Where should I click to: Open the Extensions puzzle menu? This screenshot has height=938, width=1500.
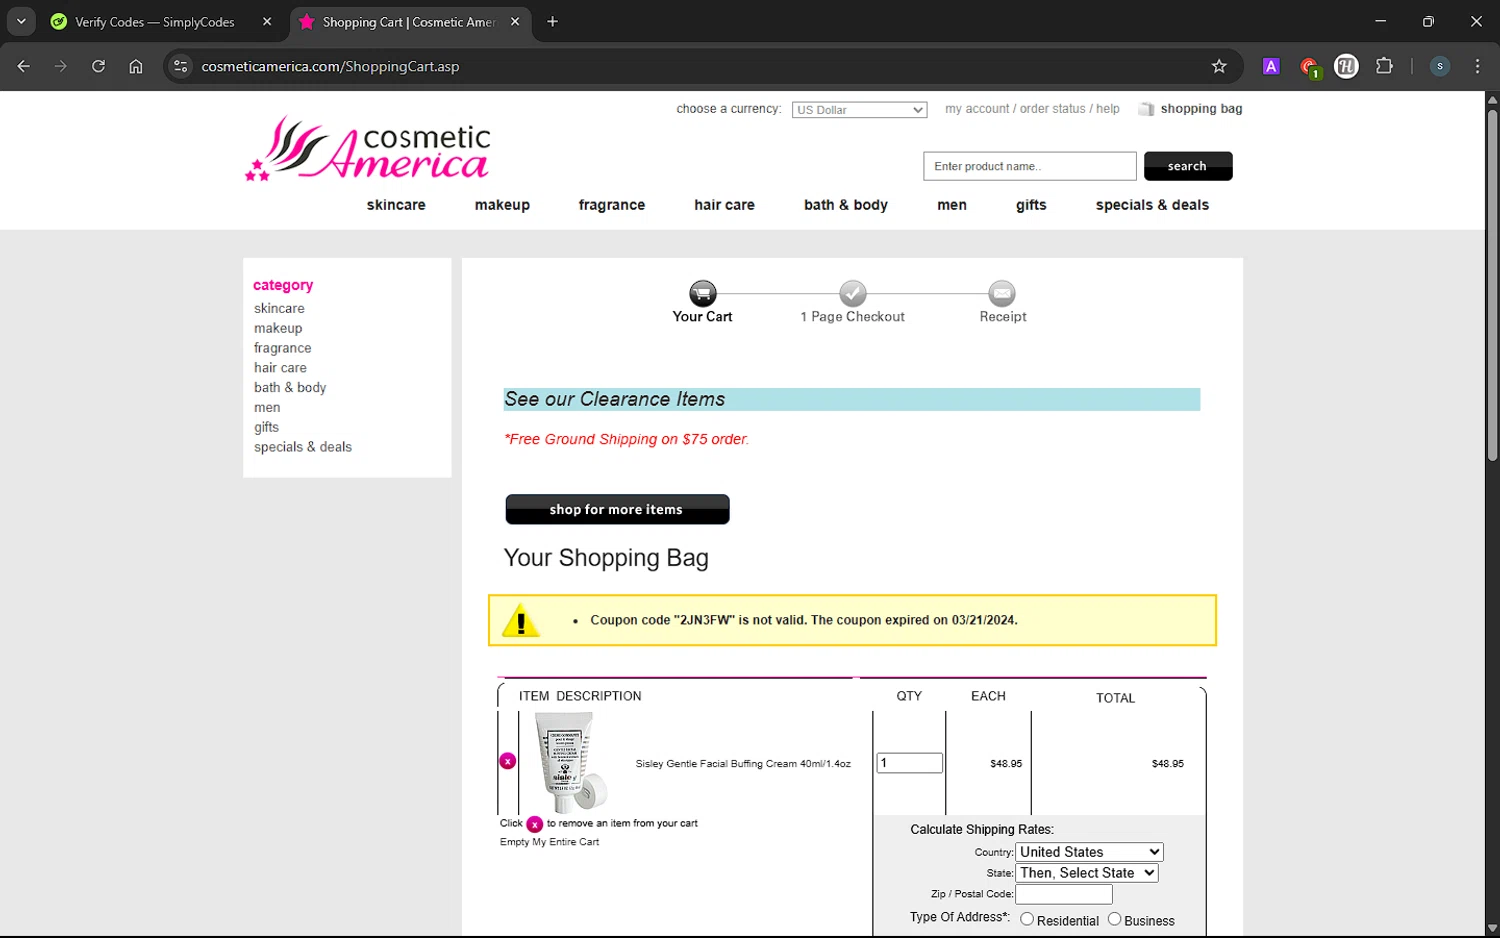(1384, 66)
